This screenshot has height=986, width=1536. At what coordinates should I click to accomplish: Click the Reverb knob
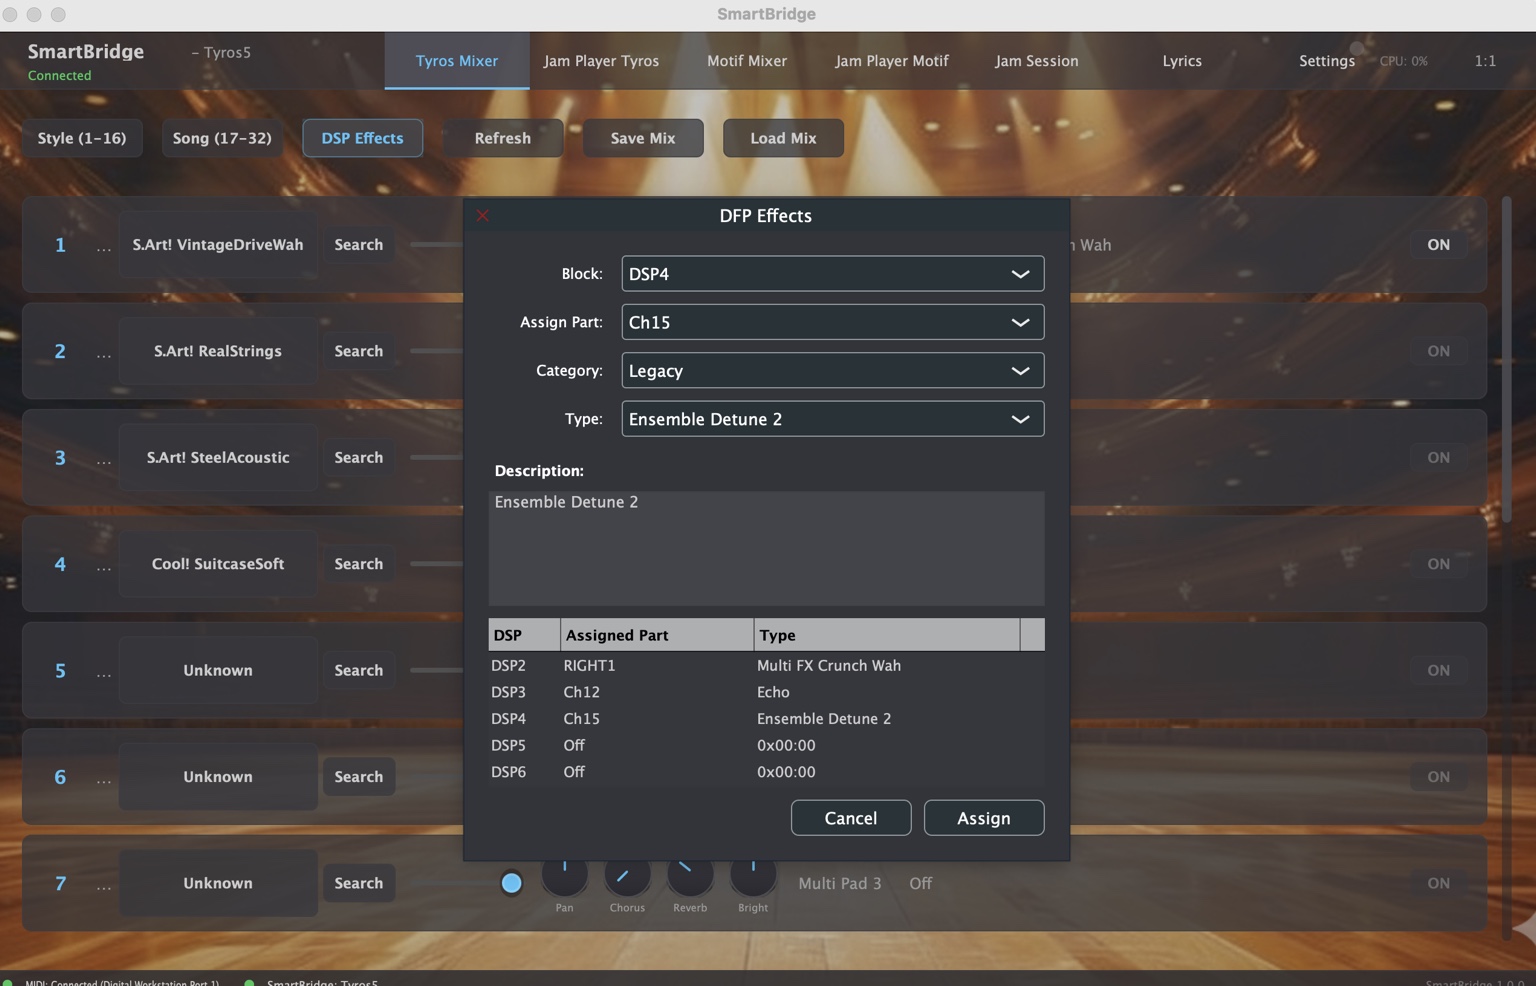[690, 878]
